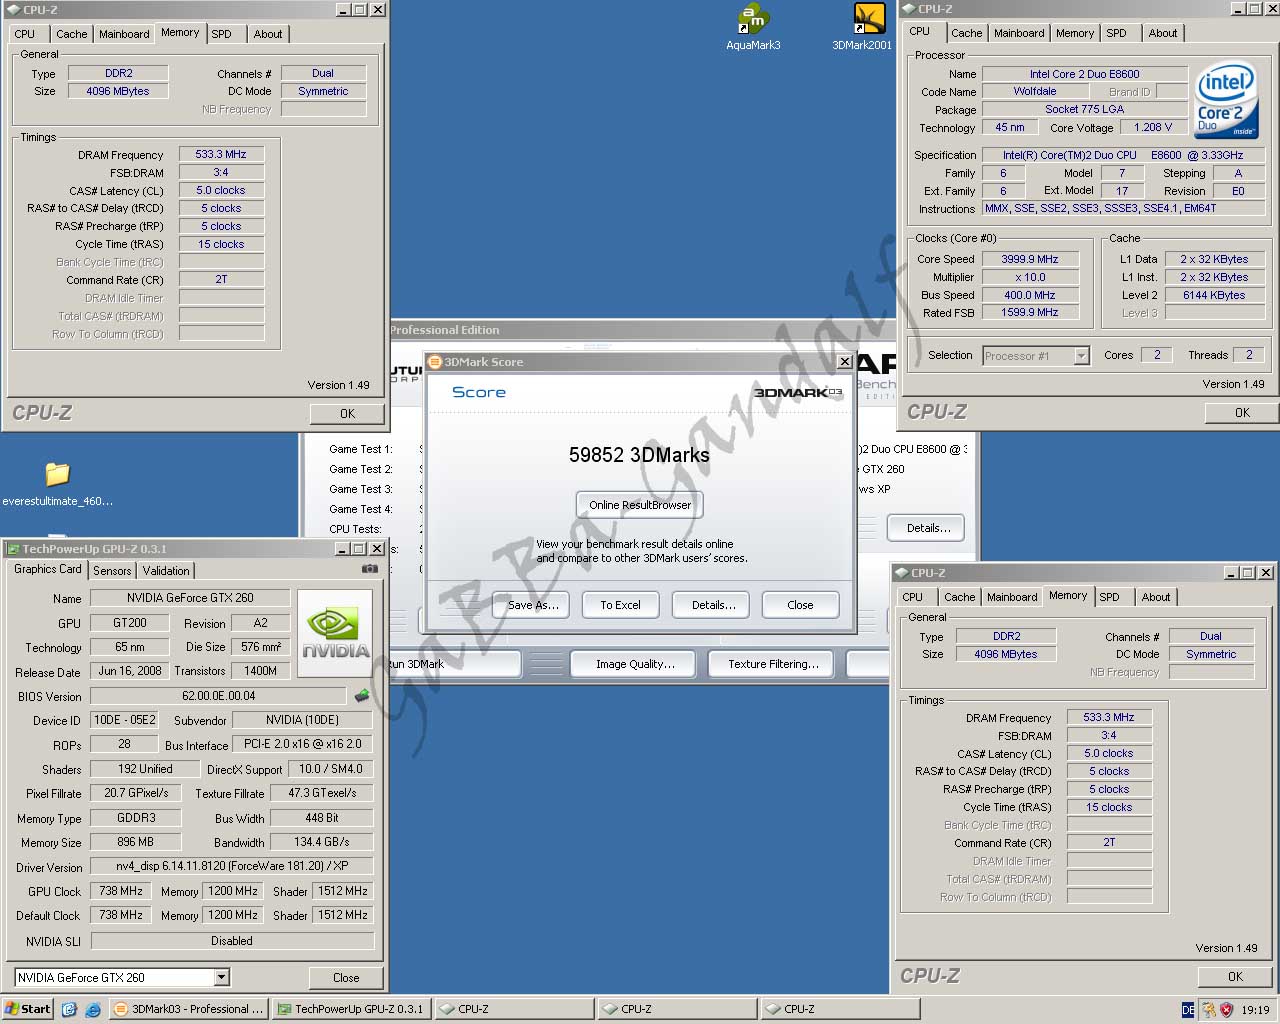
Task: Close the 3DMark Score dialog with X
Action: [844, 362]
